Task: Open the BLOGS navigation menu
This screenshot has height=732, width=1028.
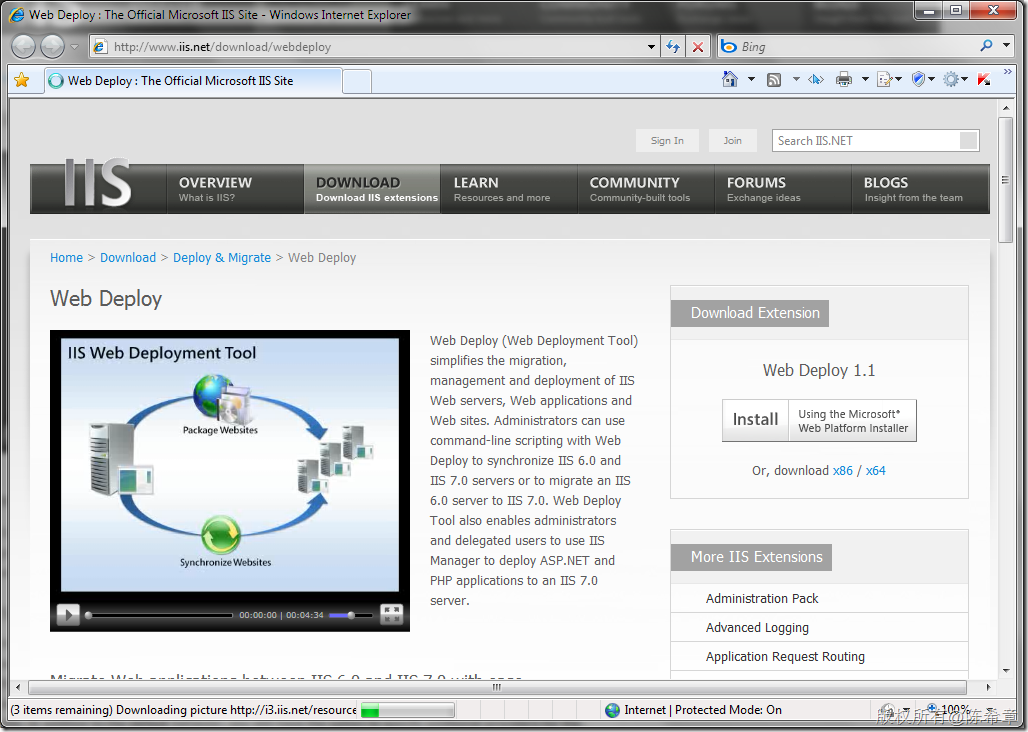Action: click(920, 189)
